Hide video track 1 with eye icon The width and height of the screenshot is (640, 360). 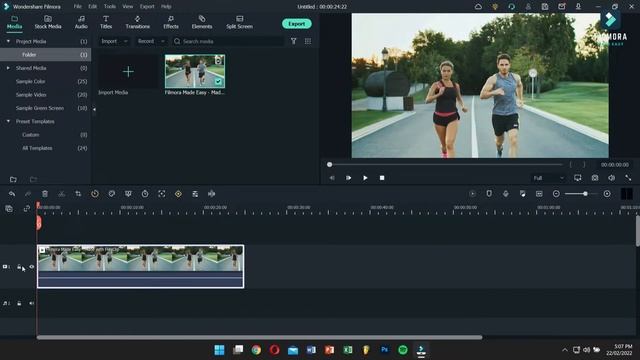(x=31, y=267)
